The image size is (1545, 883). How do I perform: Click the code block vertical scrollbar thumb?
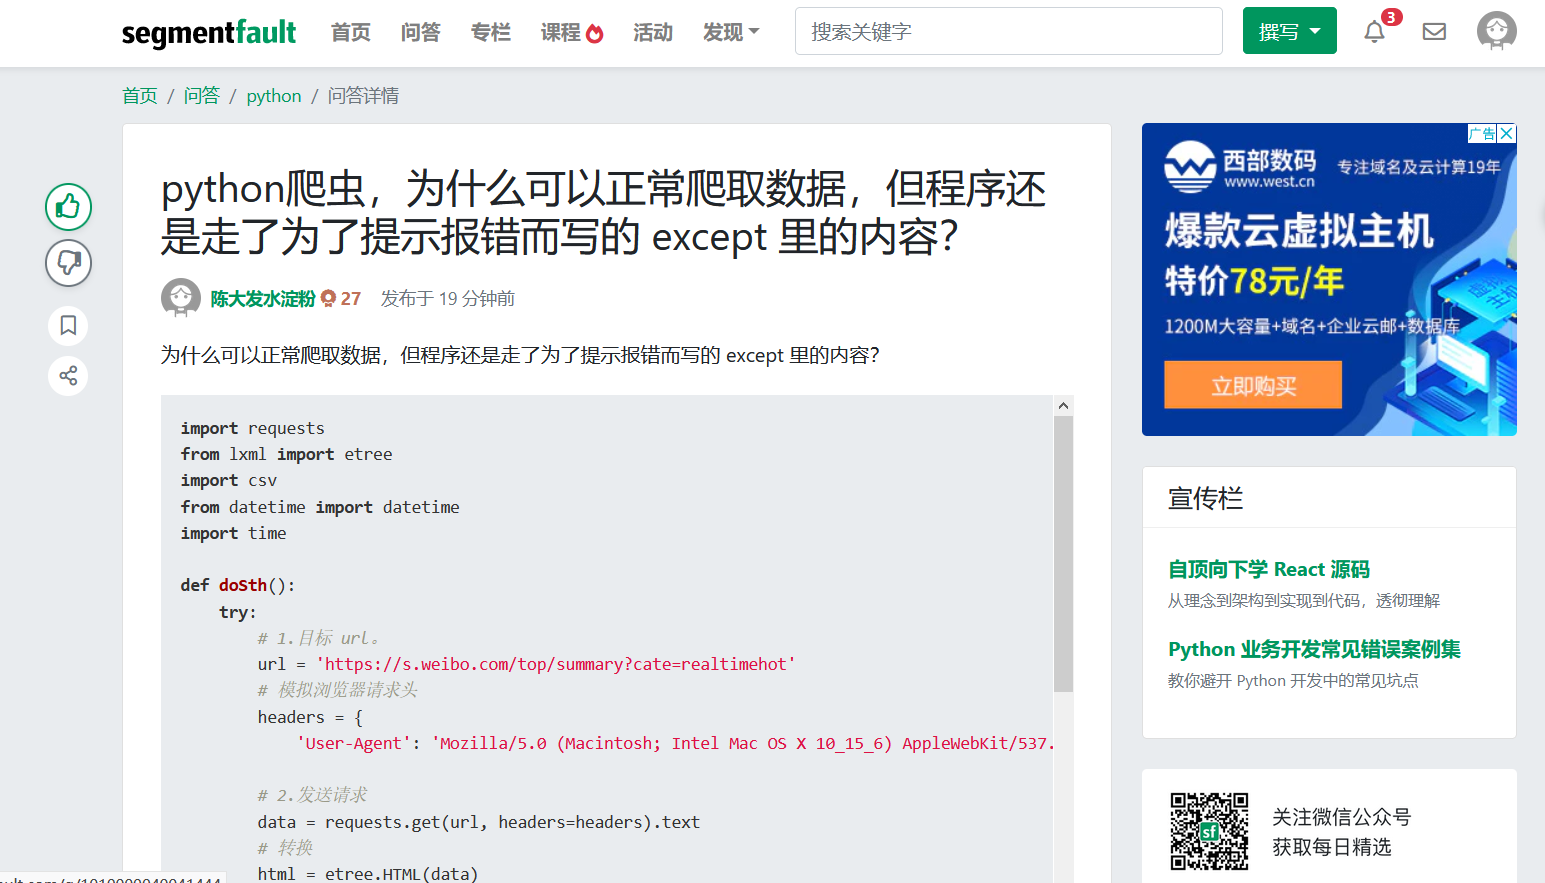[1063, 554]
